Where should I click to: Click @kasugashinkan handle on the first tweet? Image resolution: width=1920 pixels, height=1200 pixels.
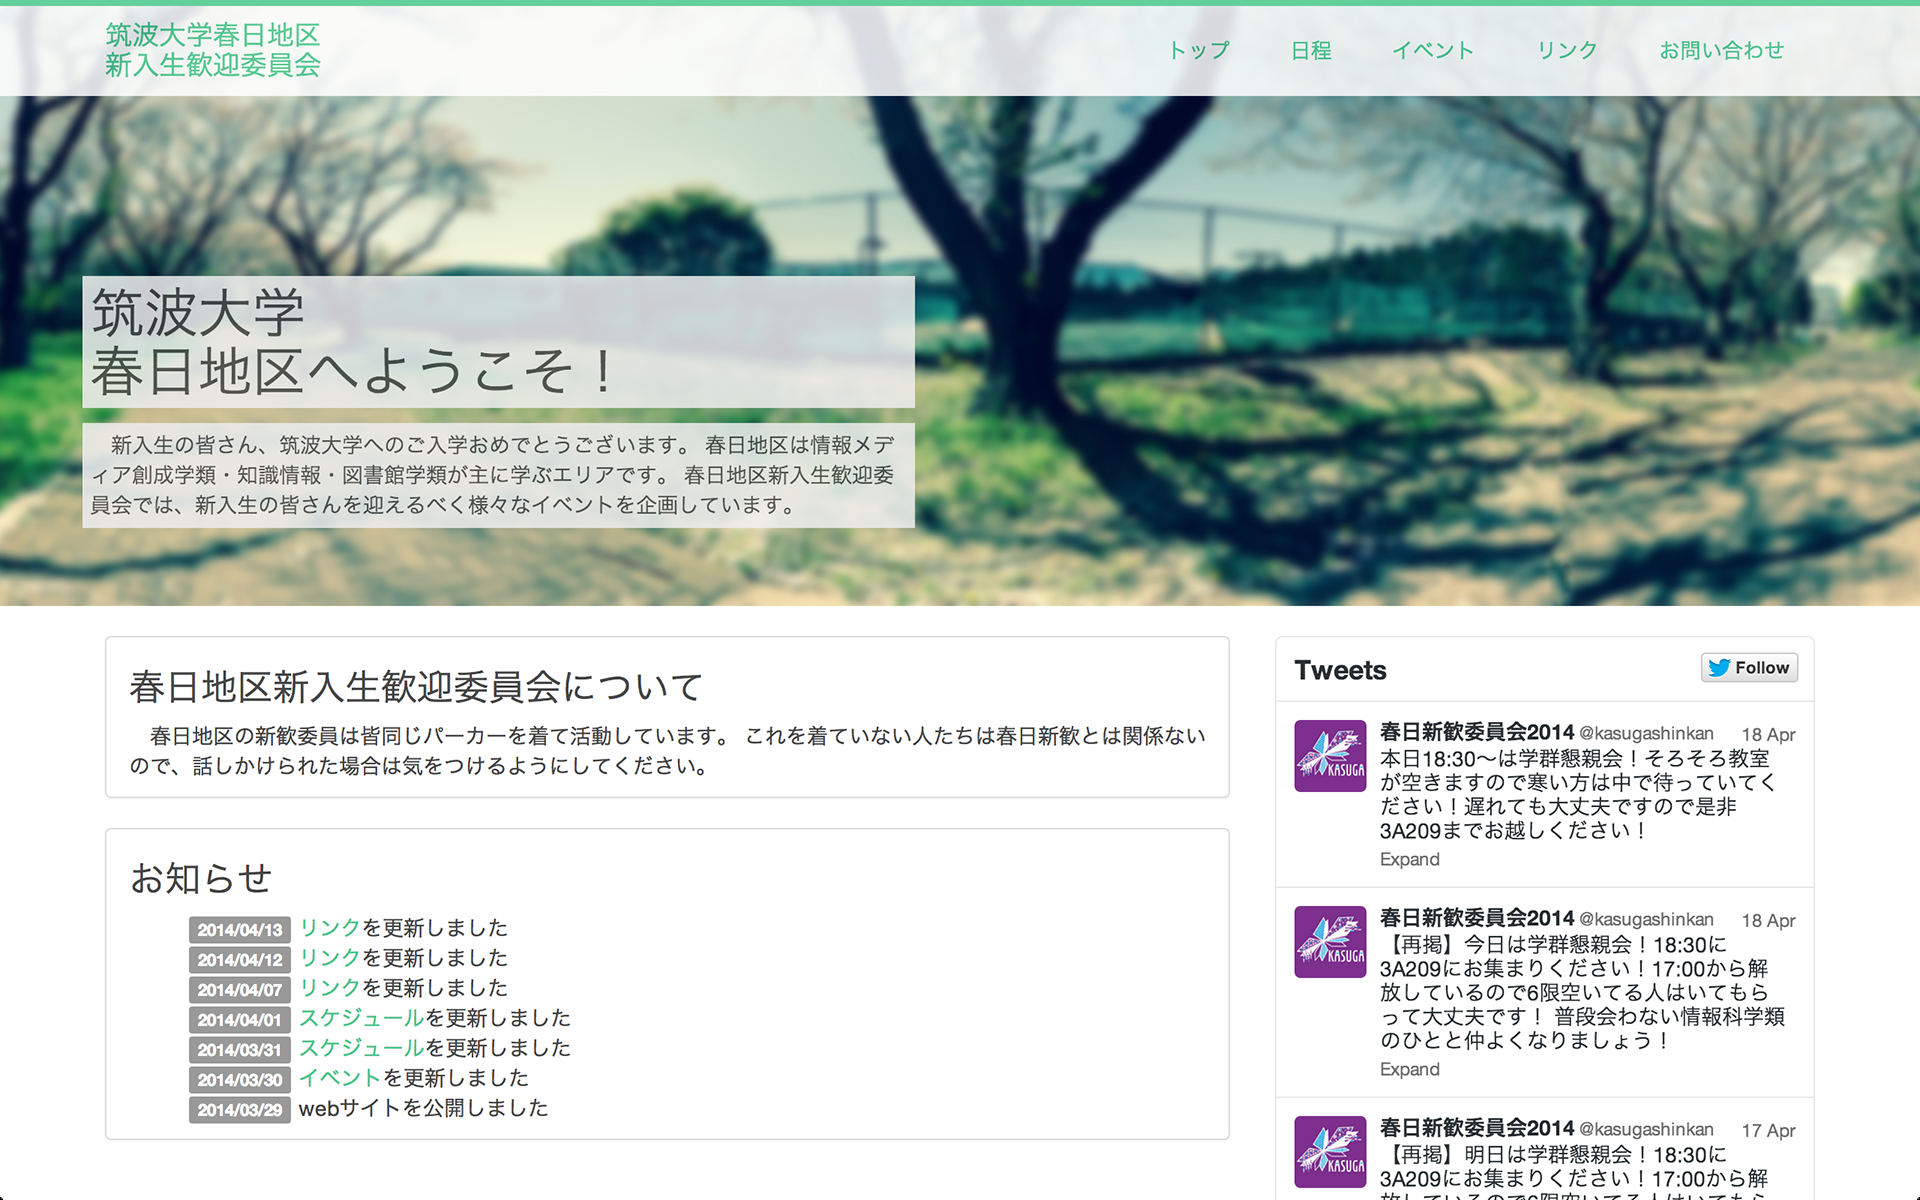tap(1646, 734)
